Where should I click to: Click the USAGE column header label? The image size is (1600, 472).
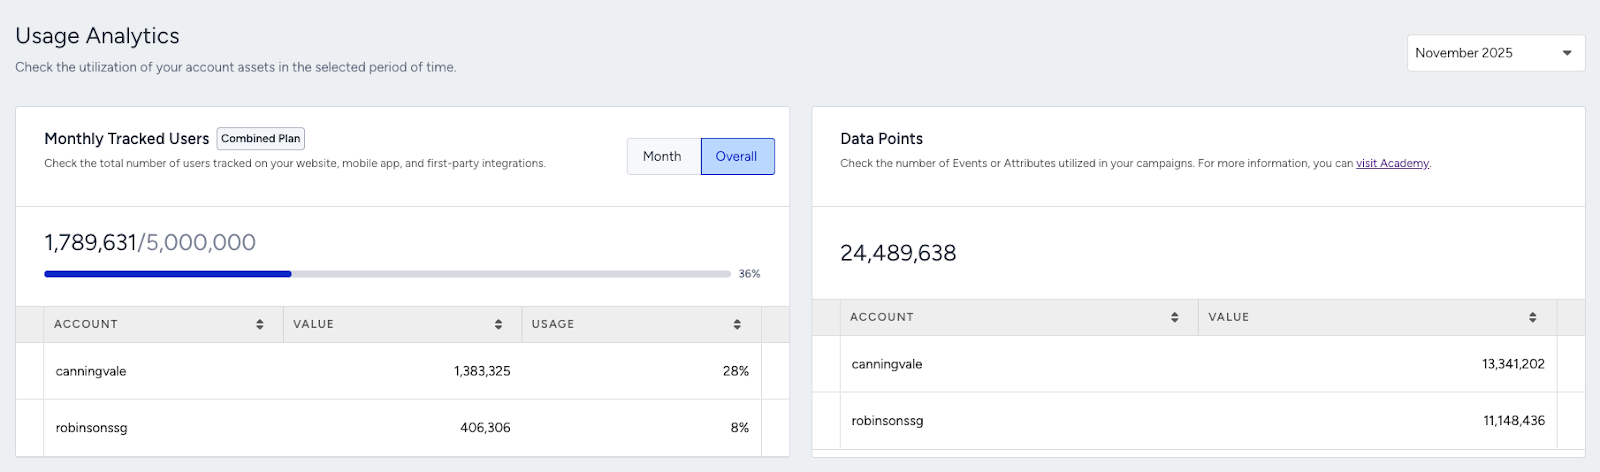pos(553,324)
